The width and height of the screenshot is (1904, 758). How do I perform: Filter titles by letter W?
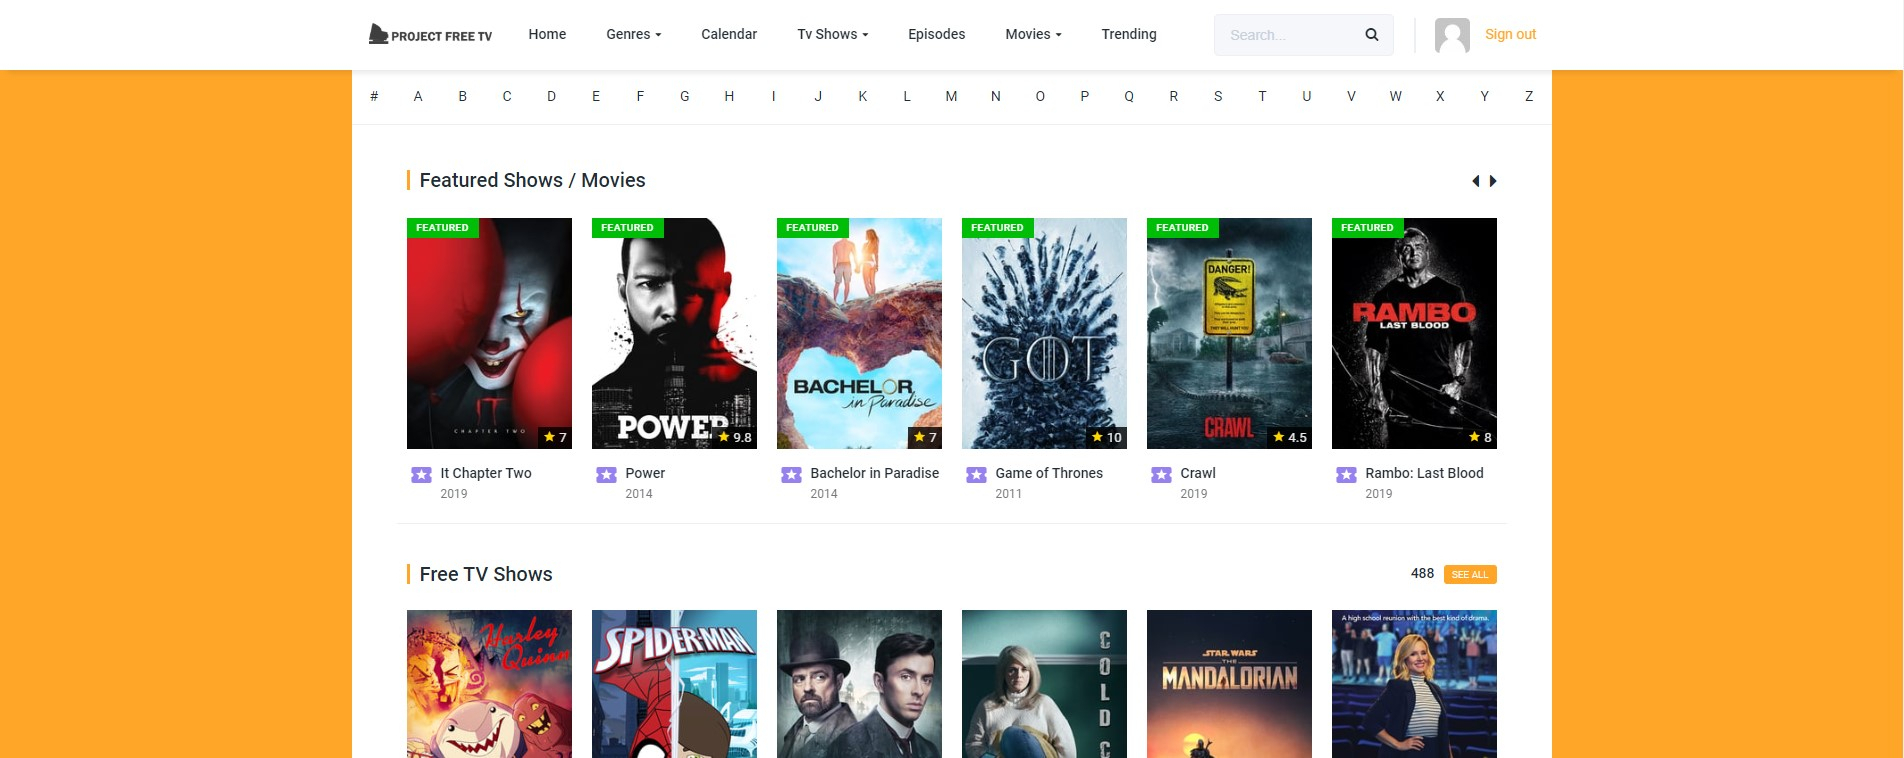1396,97
